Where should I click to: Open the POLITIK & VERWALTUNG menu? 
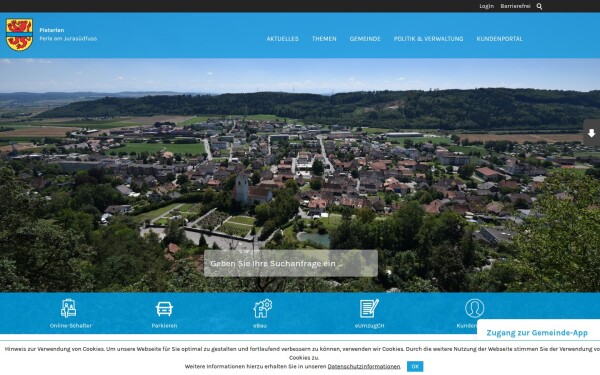429,39
